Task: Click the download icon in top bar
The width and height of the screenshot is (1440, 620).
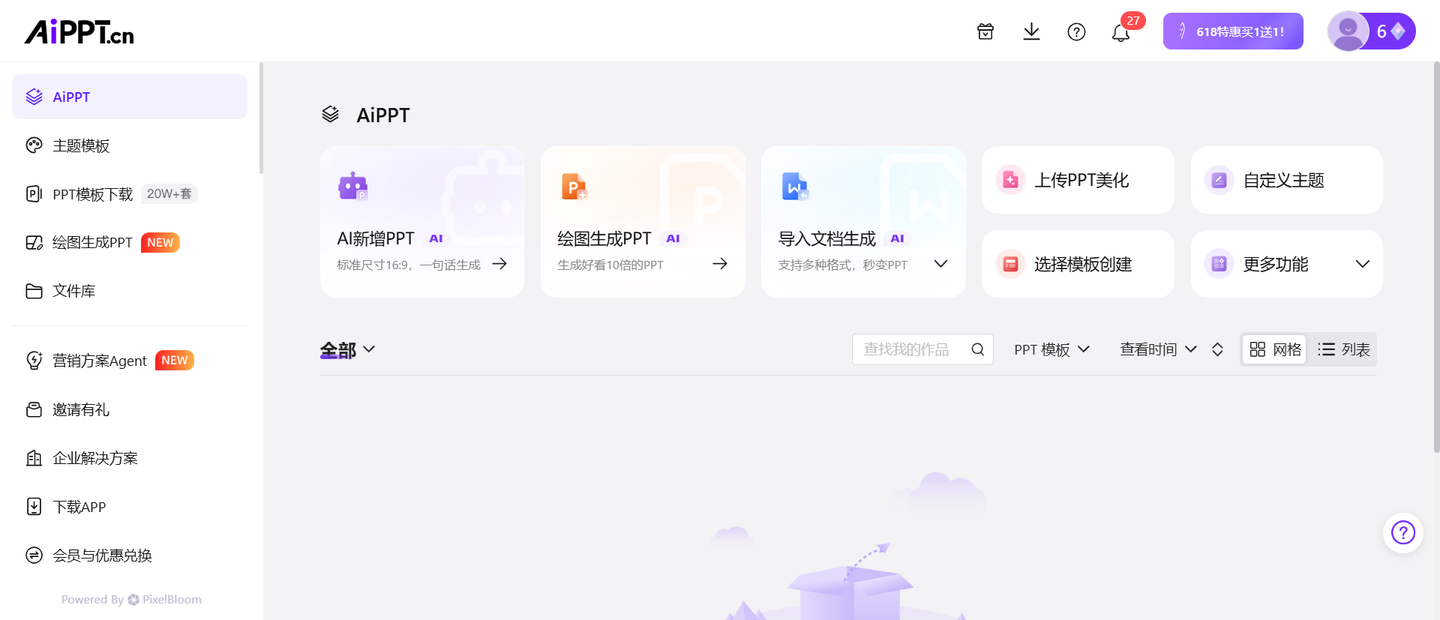Action: tap(1031, 32)
